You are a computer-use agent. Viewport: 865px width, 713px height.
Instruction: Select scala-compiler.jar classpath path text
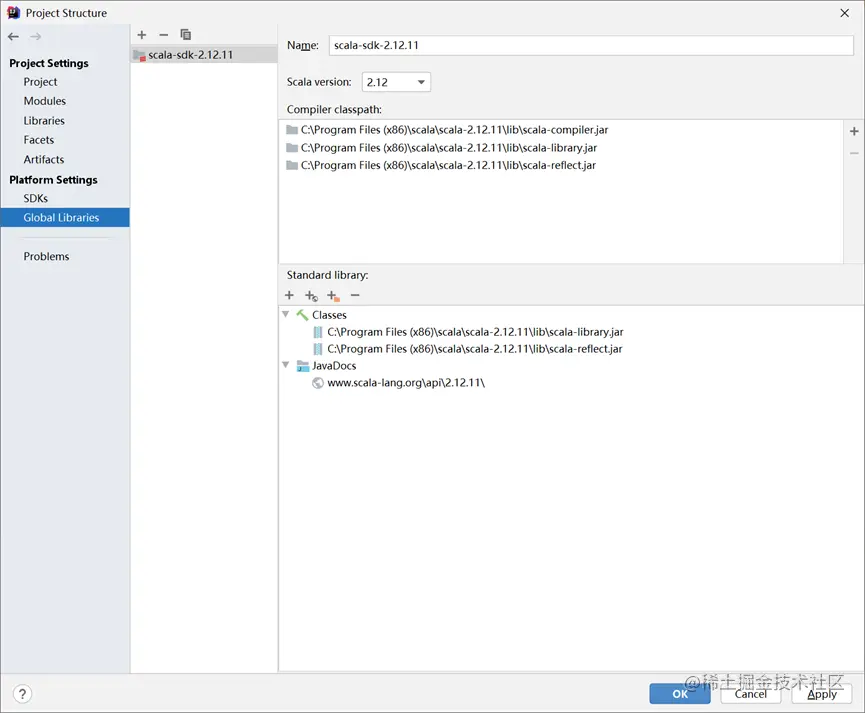pyautogui.click(x=455, y=130)
